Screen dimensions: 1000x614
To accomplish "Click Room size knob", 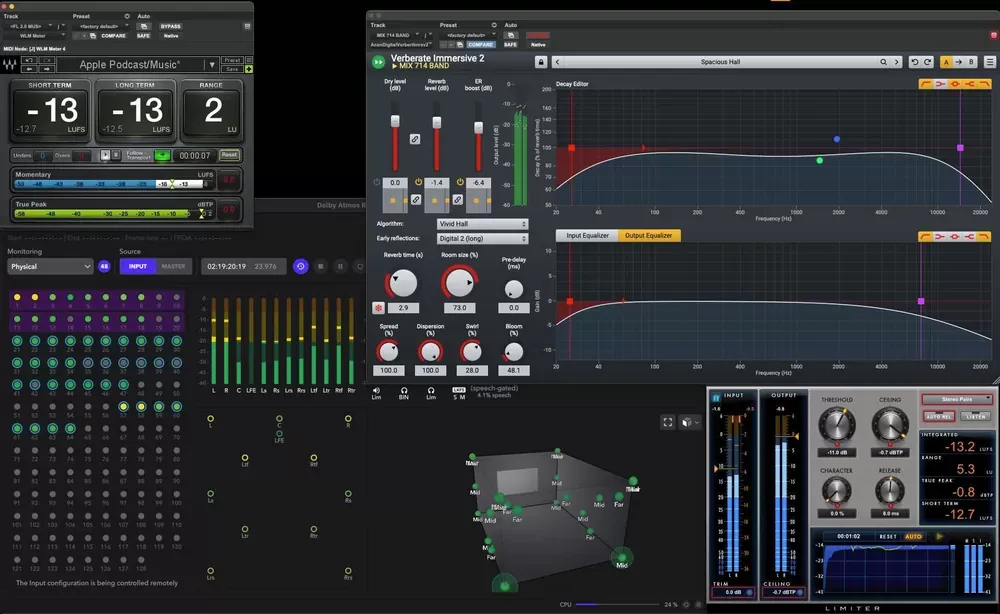I will tap(459, 282).
